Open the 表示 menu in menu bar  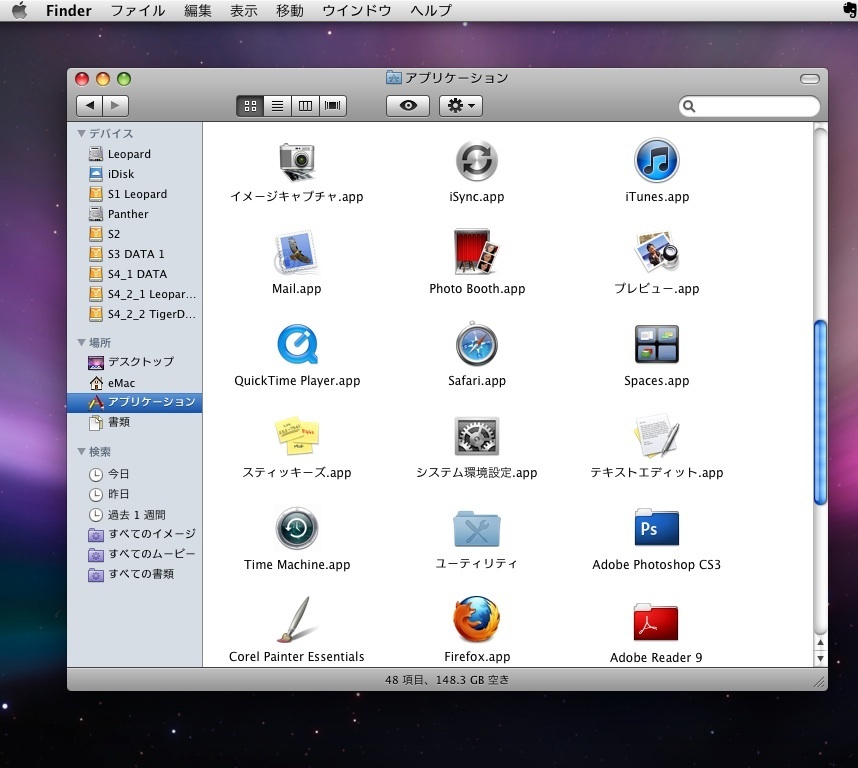244,11
